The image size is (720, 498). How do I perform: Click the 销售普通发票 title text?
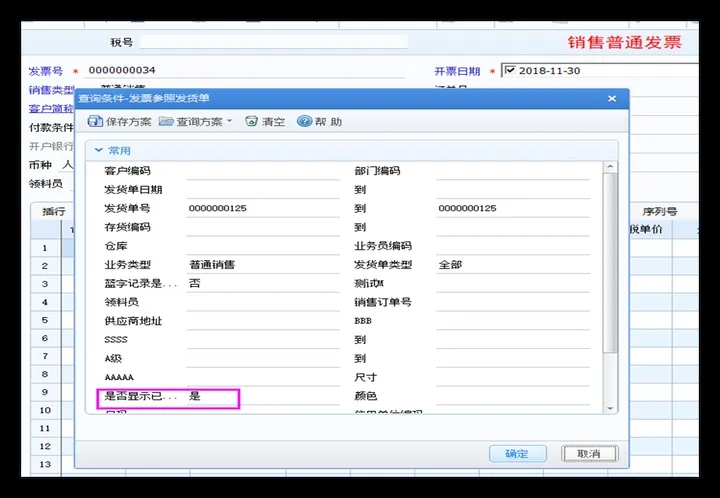click(x=624, y=42)
